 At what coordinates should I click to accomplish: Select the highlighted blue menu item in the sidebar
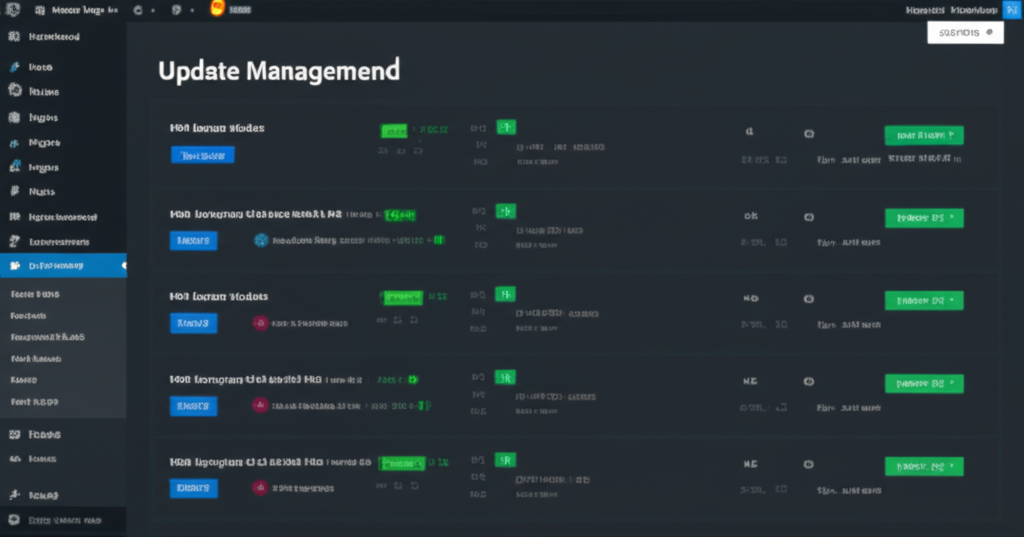[63, 266]
